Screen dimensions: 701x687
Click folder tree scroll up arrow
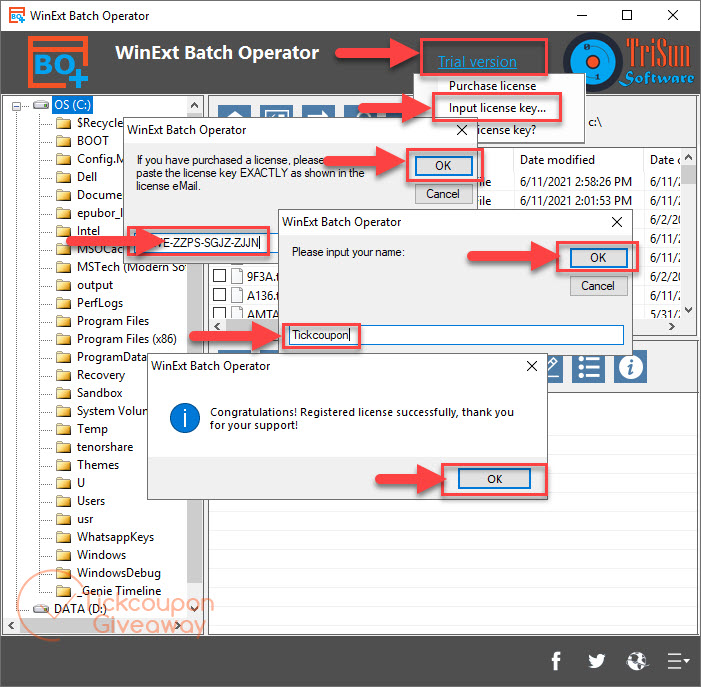(x=194, y=105)
